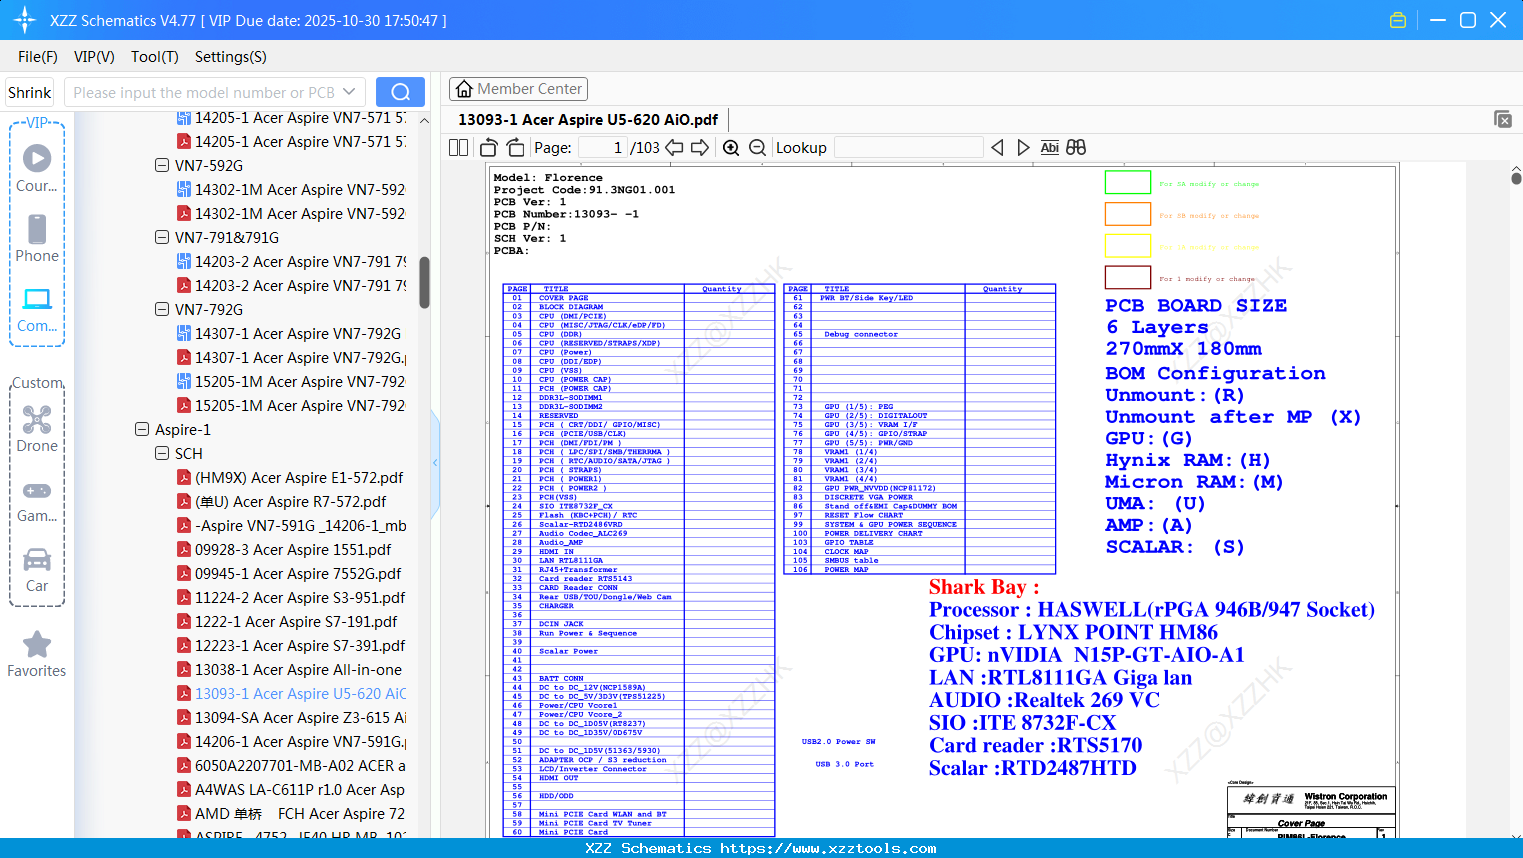Open 14206-1 Acer Aspire VN7-591G file
The height and width of the screenshot is (858, 1523).
300,741
